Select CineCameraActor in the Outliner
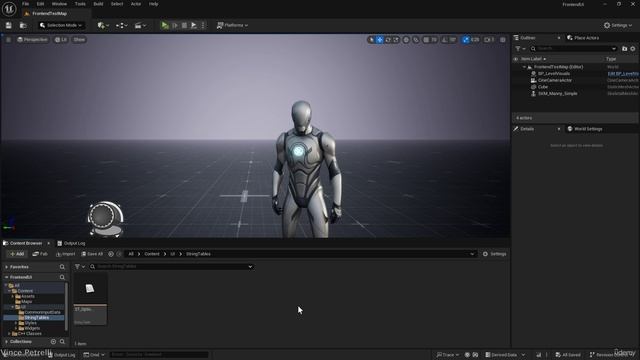The width and height of the screenshot is (640, 360). (555, 80)
